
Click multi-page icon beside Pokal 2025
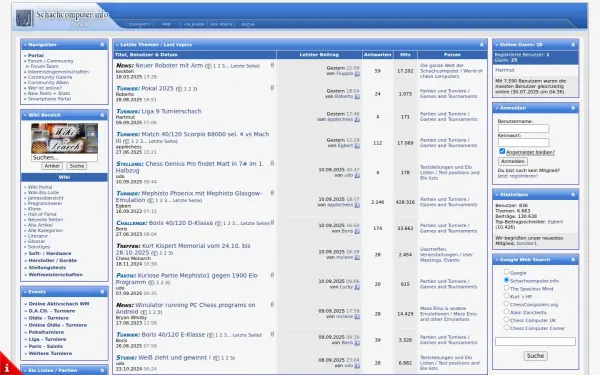(179, 89)
